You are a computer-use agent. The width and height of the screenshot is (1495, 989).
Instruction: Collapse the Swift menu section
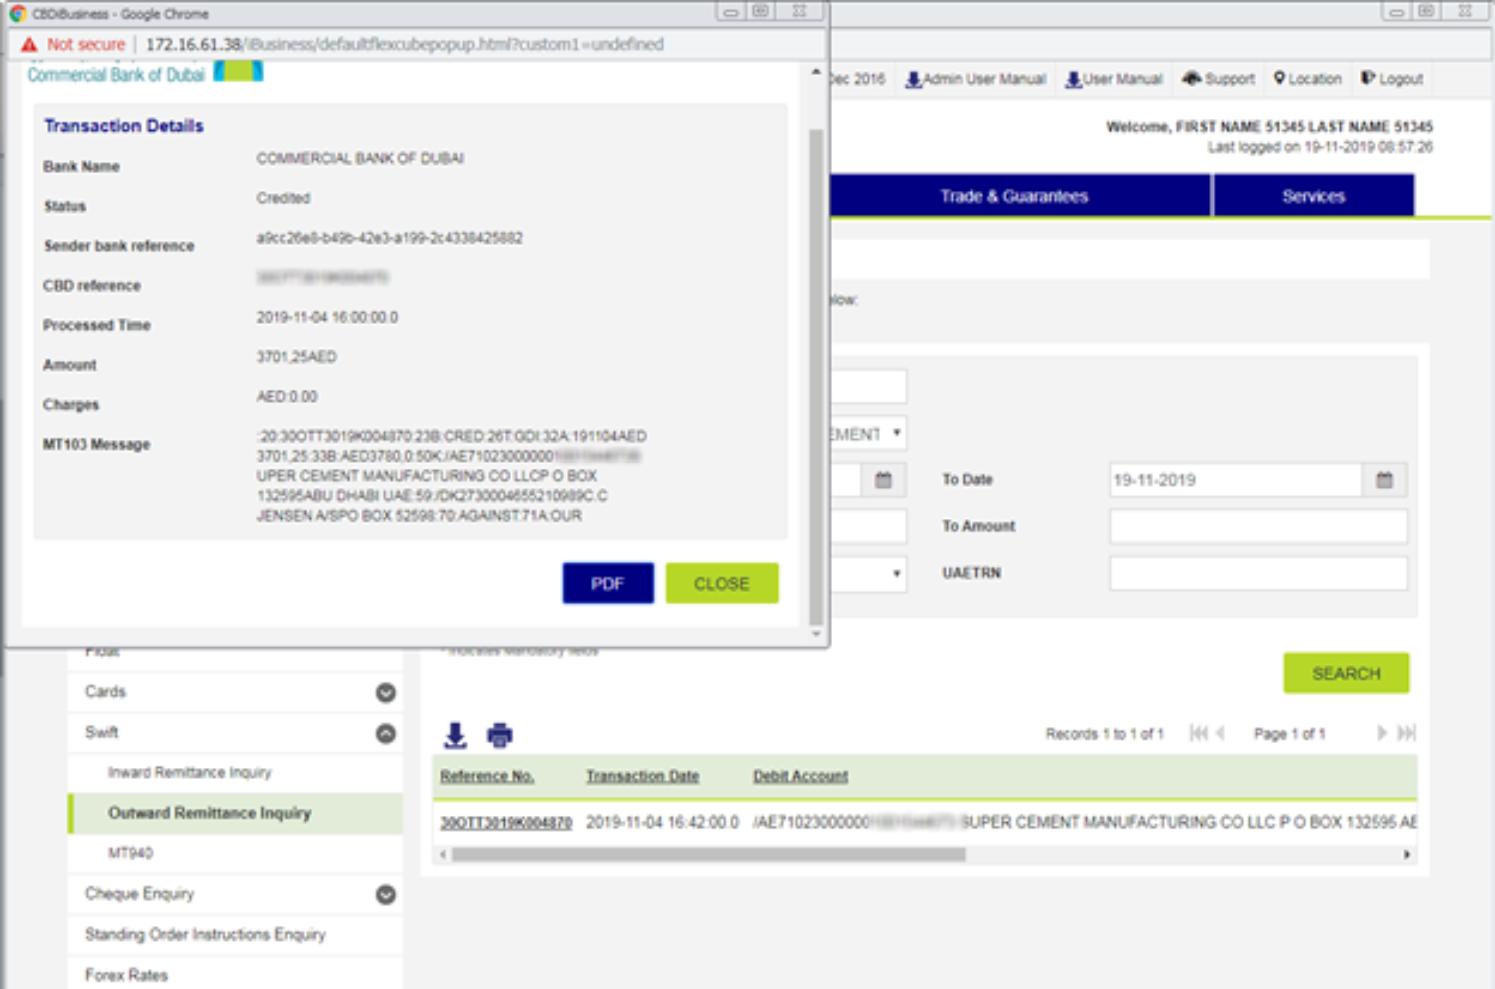(385, 733)
